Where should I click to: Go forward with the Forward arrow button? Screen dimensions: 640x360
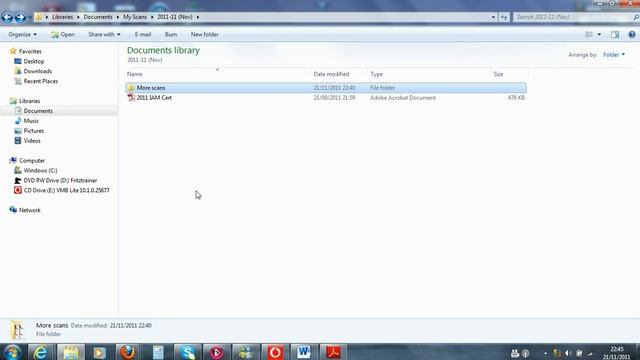[20, 17]
